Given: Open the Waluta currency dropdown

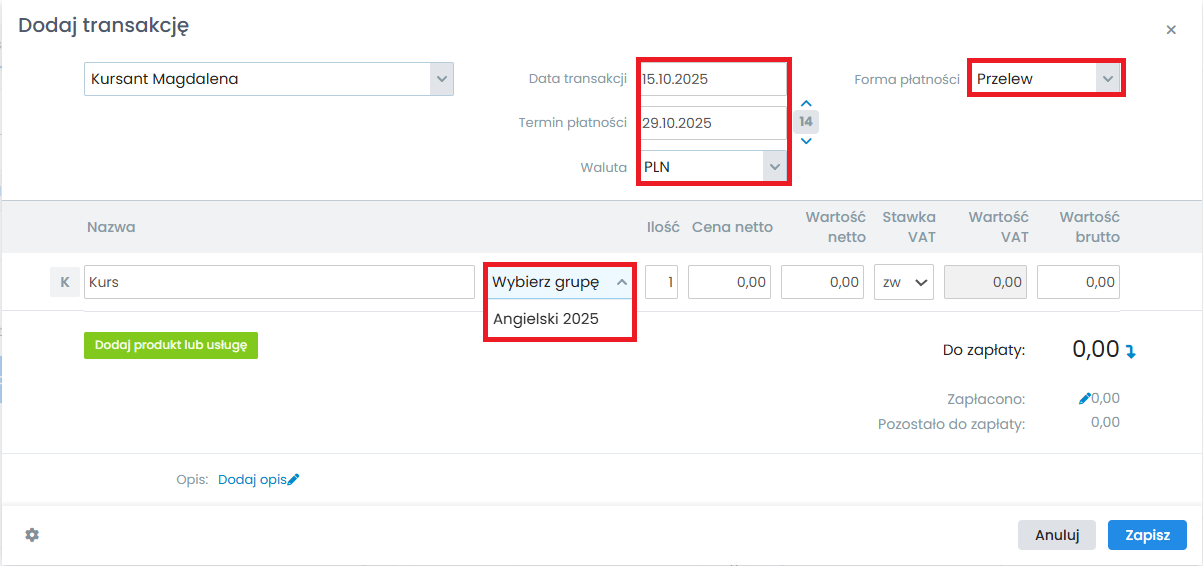Looking at the screenshot, I should (x=773, y=167).
